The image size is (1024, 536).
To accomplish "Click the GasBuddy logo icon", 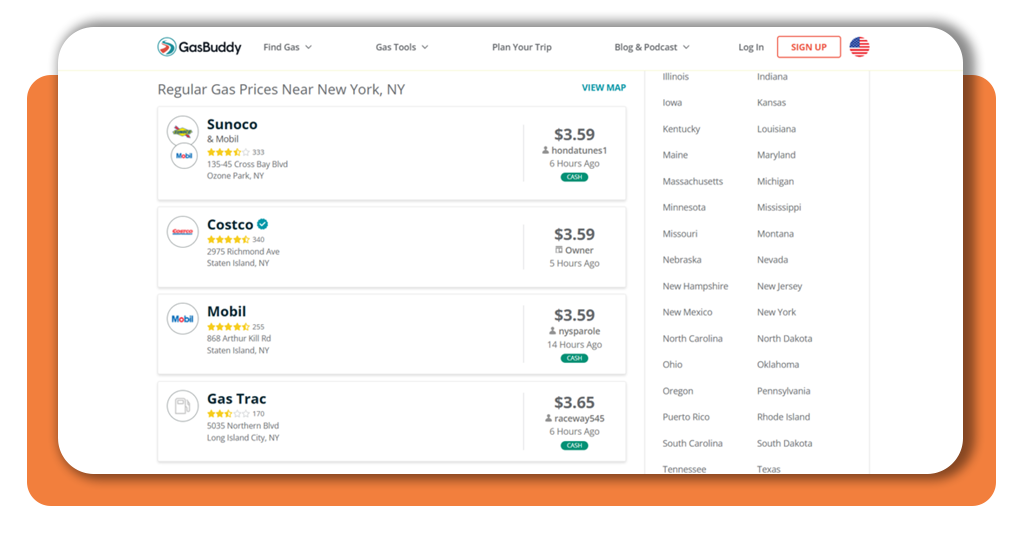I will point(167,47).
